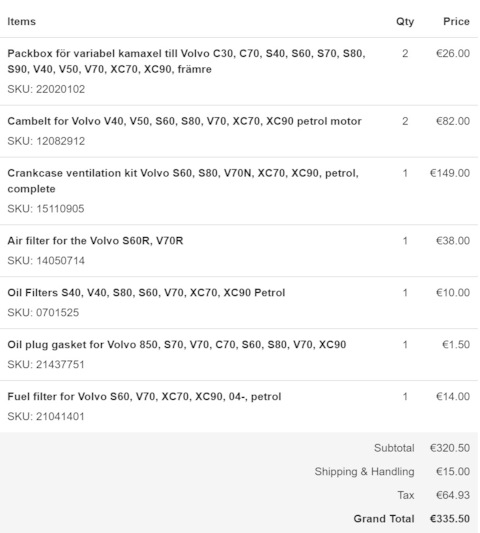This screenshot has height=533, width=480.
Task: Open the Cambelt for Volvo V40 product name
Action: [x=184, y=121]
